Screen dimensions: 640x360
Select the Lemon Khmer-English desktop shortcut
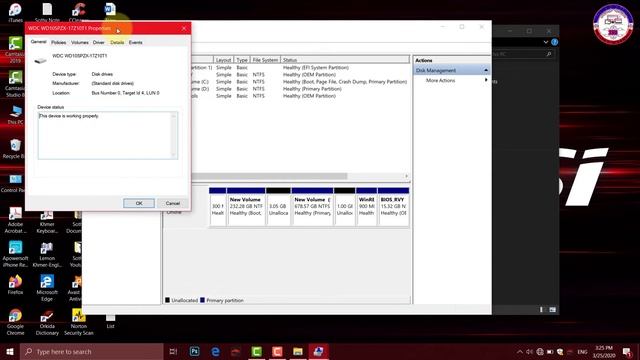47,254
